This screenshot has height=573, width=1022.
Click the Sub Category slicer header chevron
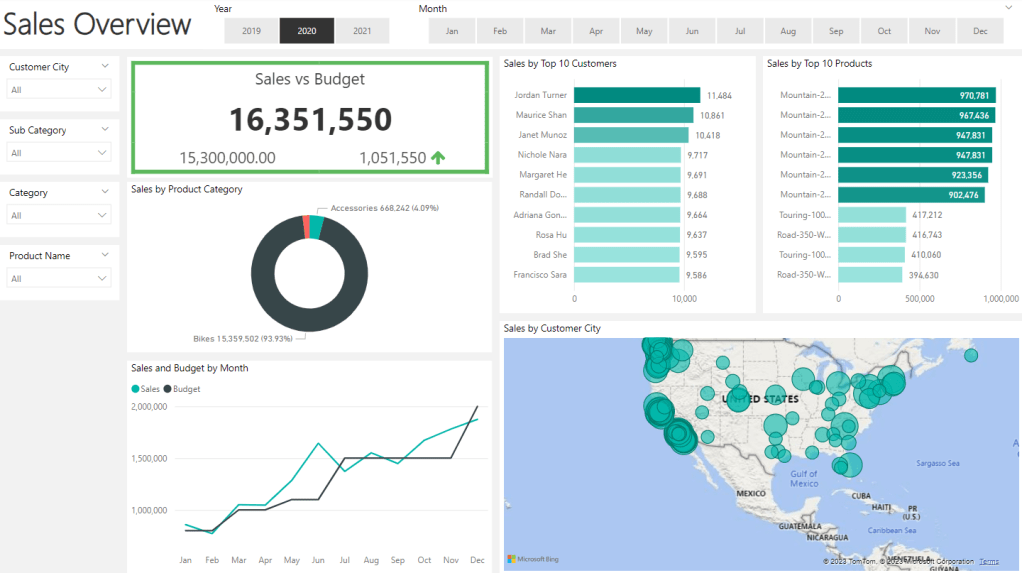tap(105, 130)
